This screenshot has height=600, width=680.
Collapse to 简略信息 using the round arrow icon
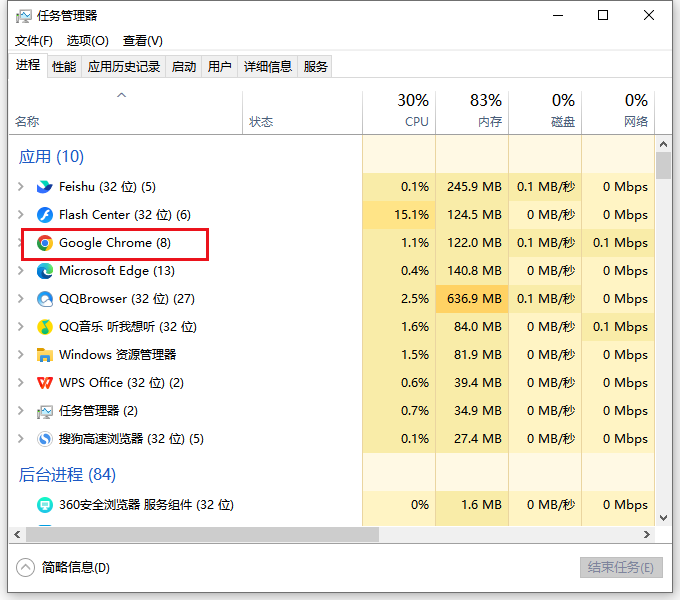[25, 567]
